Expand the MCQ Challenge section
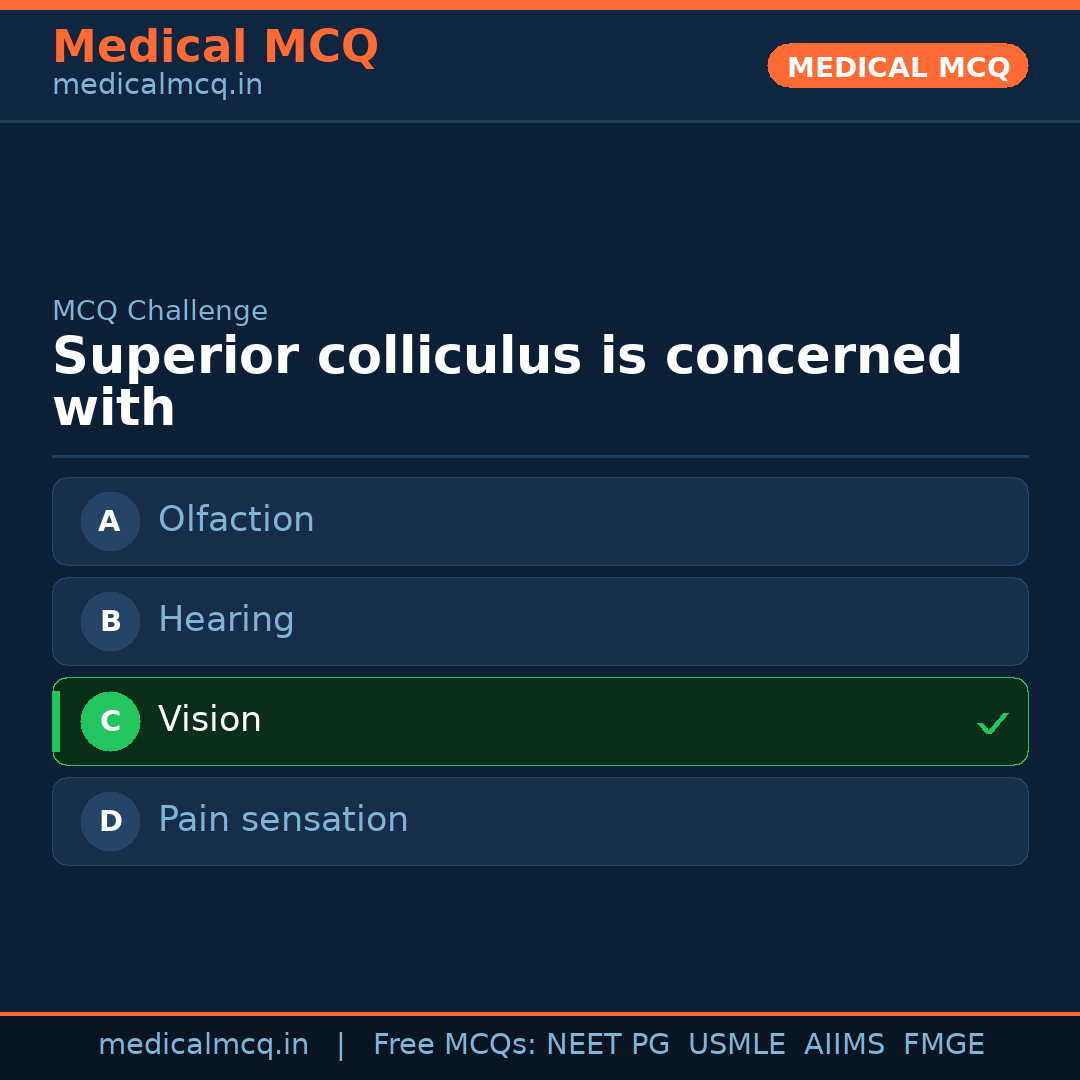This screenshot has height=1080, width=1080. [160, 311]
